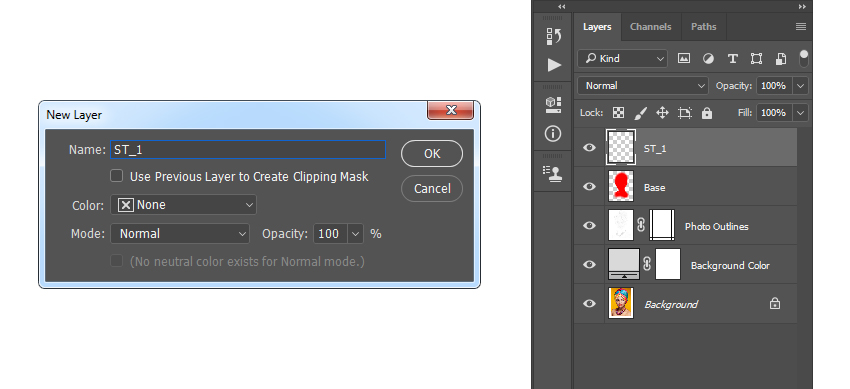This screenshot has width=850, height=389.
Task: Confirm New Layer with OK
Action: (x=432, y=154)
